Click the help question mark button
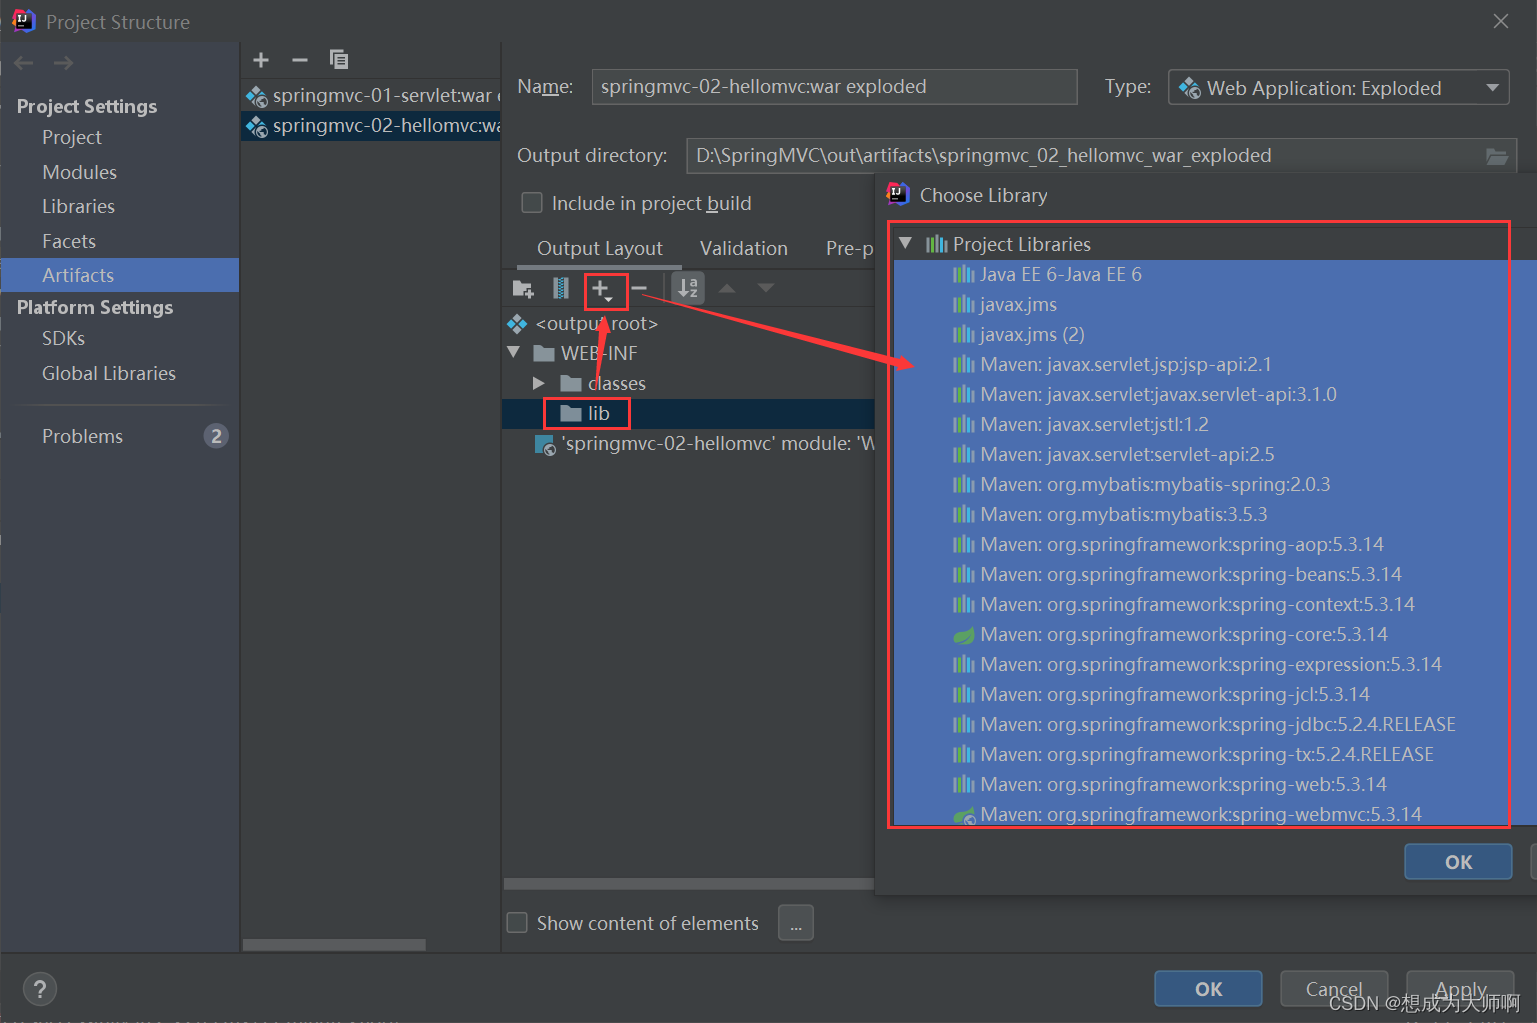Image resolution: width=1537 pixels, height=1023 pixels. tap(39, 990)
